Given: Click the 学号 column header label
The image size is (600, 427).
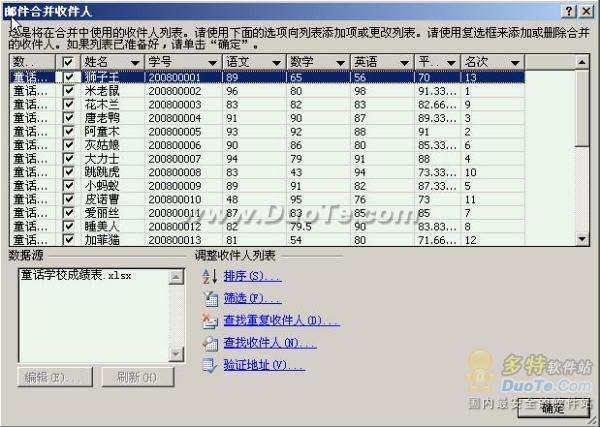Looking at the screenshot, I should coord(160,62).
